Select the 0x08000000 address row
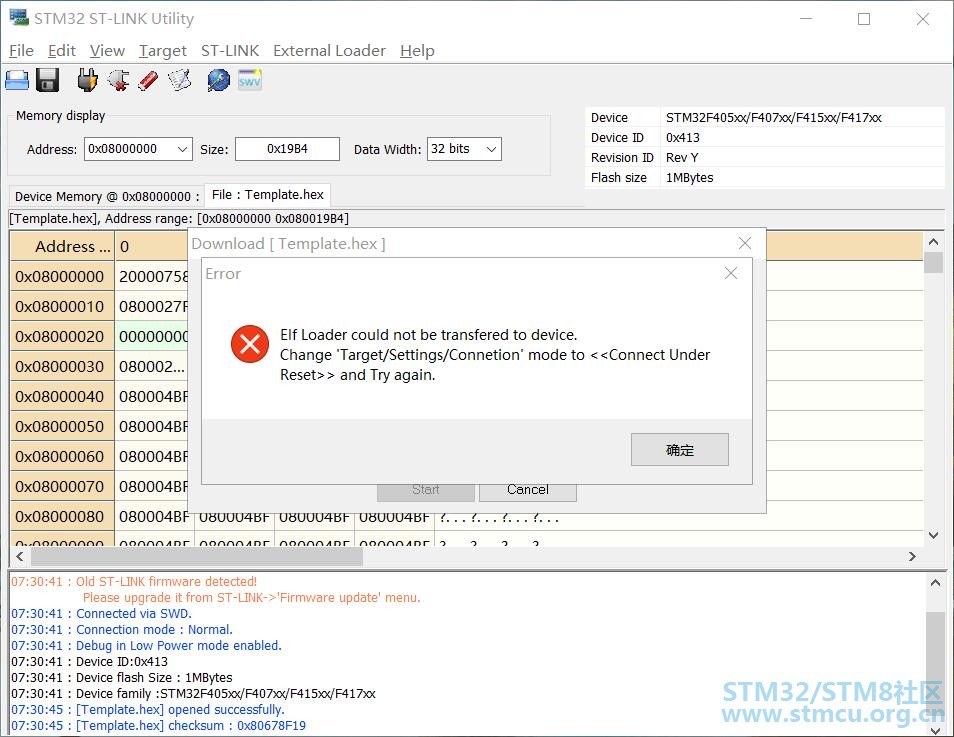The image size is (954, 737). pos(62,276)
